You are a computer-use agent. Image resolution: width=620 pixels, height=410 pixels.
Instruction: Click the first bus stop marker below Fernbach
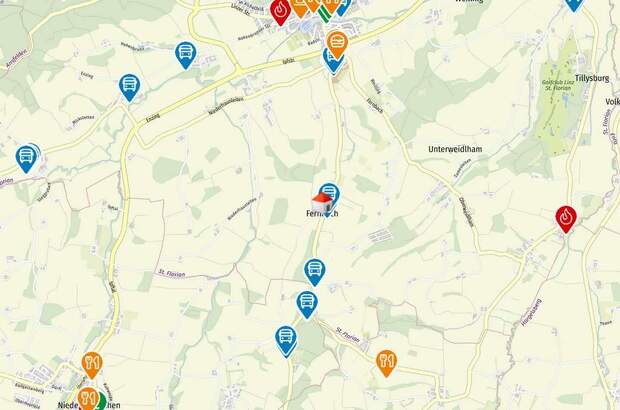click(315, 272)
